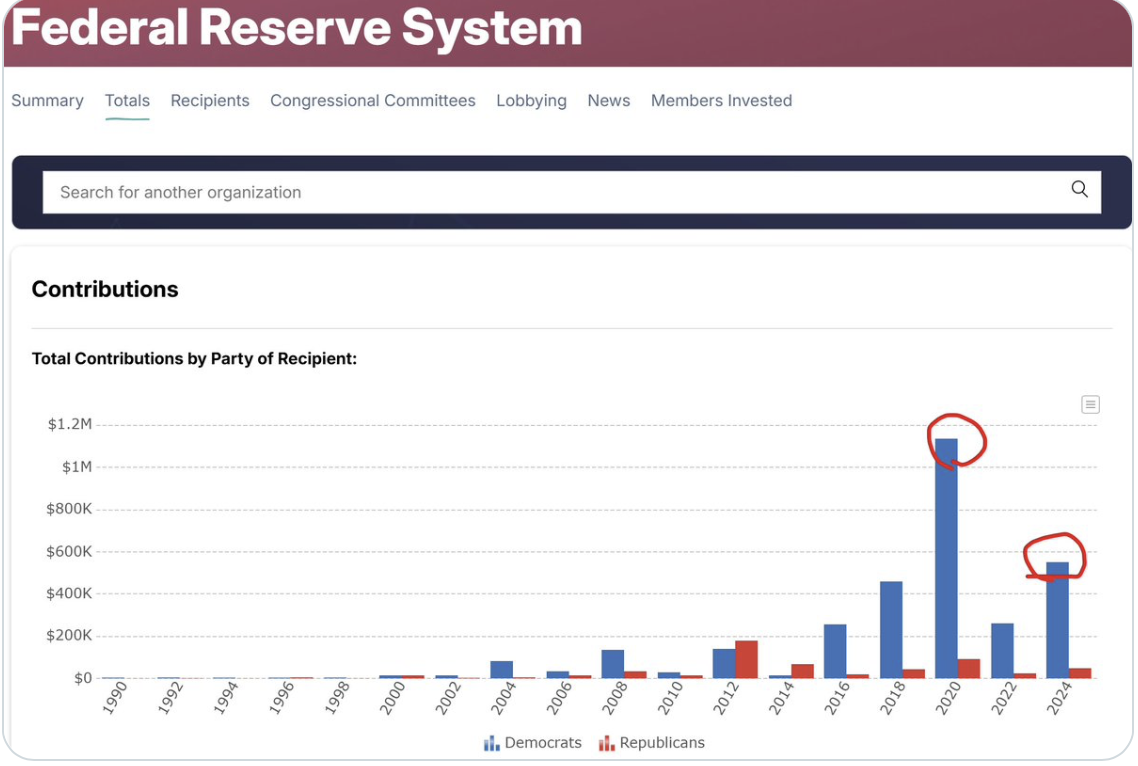Click the 'Search for another organization' field

click(x=550, y=192)
